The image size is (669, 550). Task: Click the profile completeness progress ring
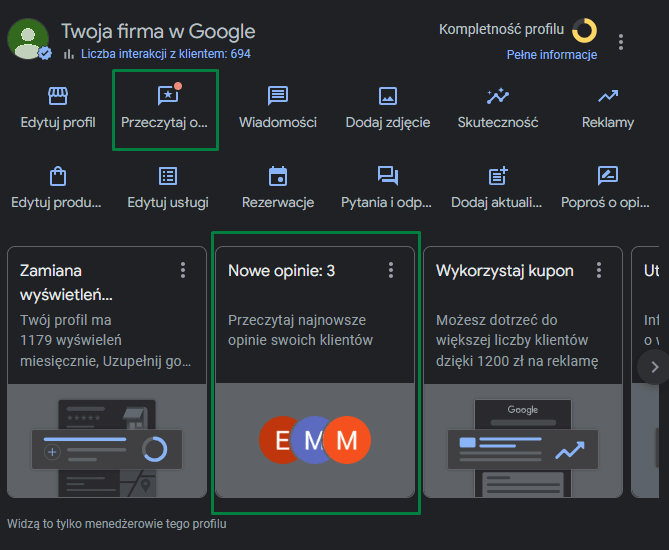584,30
